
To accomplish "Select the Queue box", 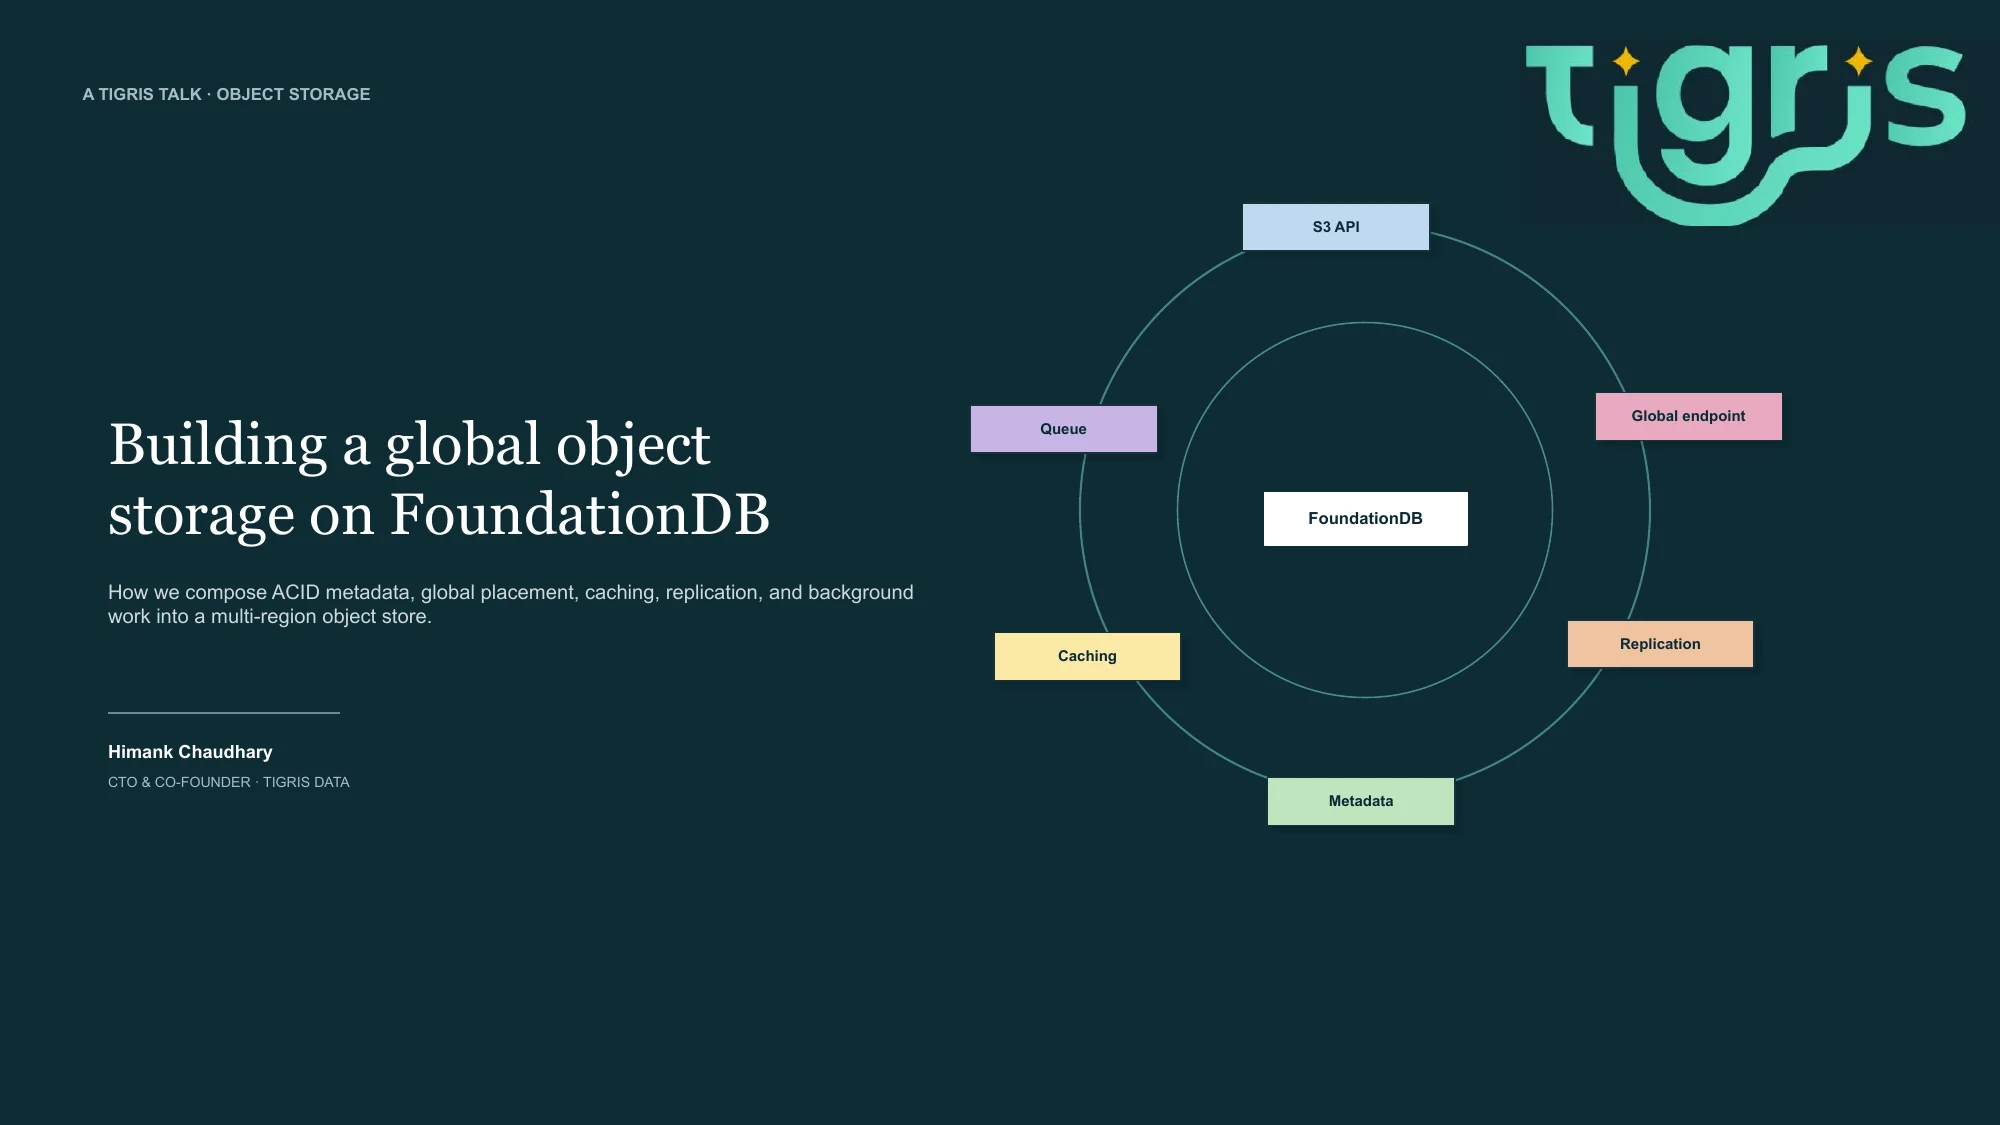I will 1064,429.
